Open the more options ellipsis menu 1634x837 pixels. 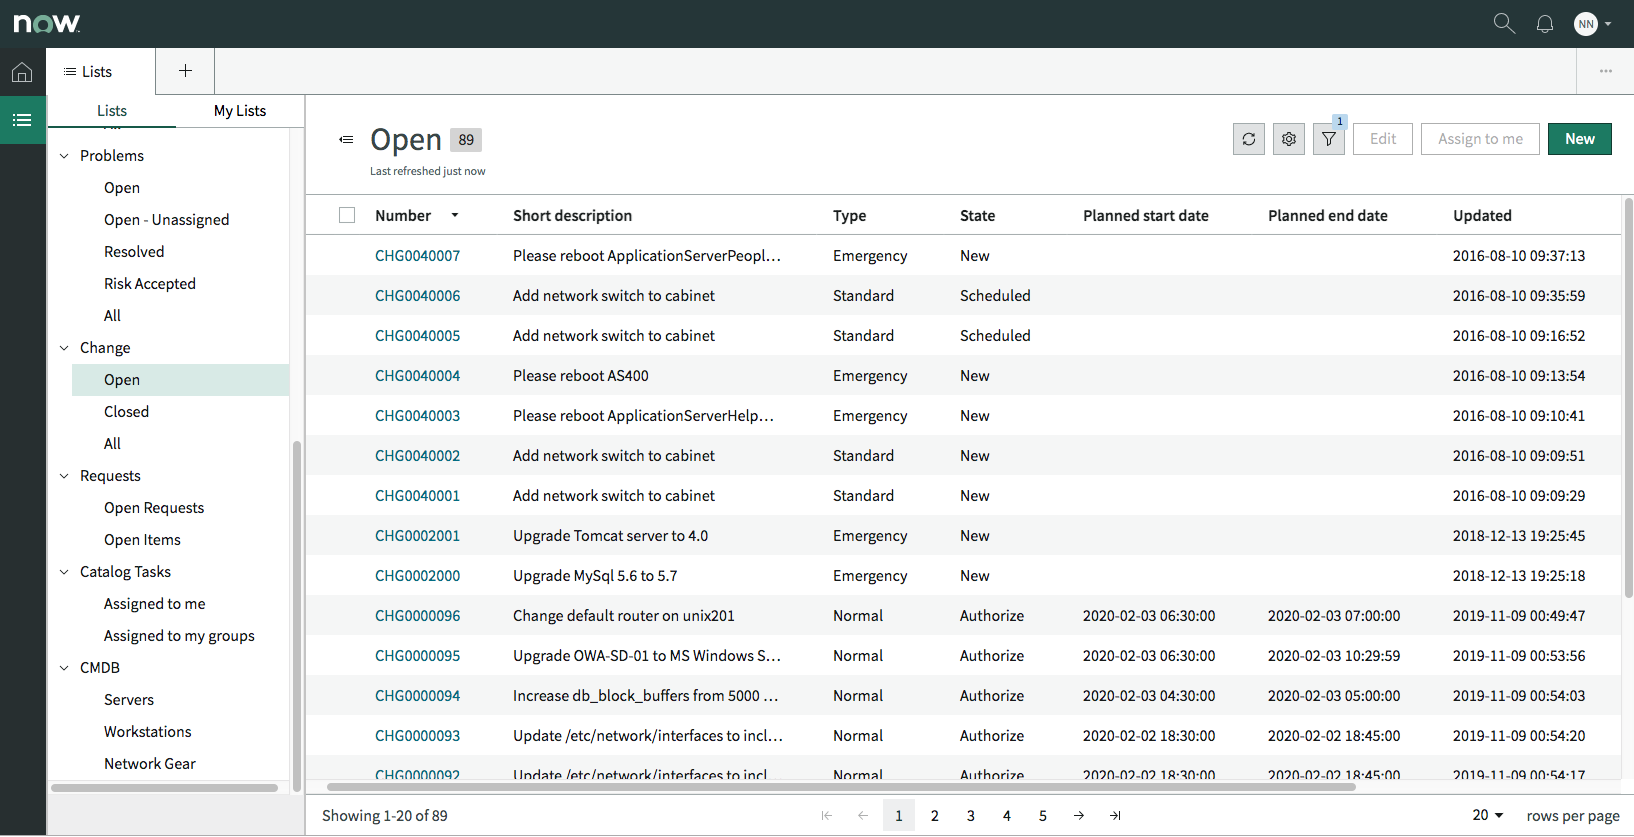coord(1606,71)
